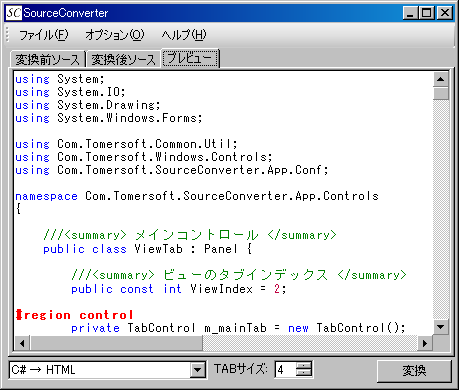Screen dimensions: 459x390
Task: Click the menu bar grip handle
Action: [x=8, y=35]
